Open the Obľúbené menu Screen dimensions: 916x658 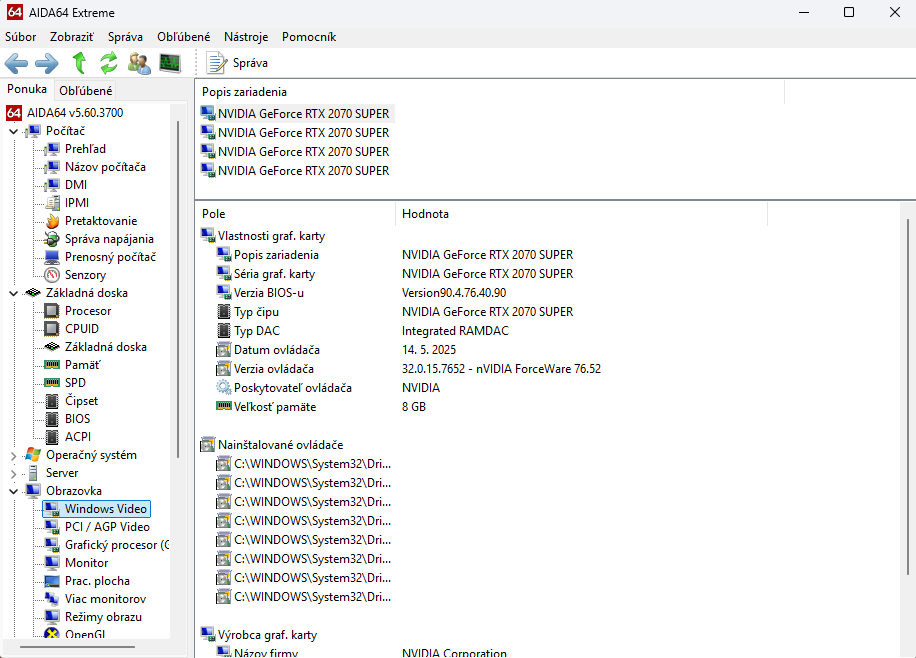183,37
